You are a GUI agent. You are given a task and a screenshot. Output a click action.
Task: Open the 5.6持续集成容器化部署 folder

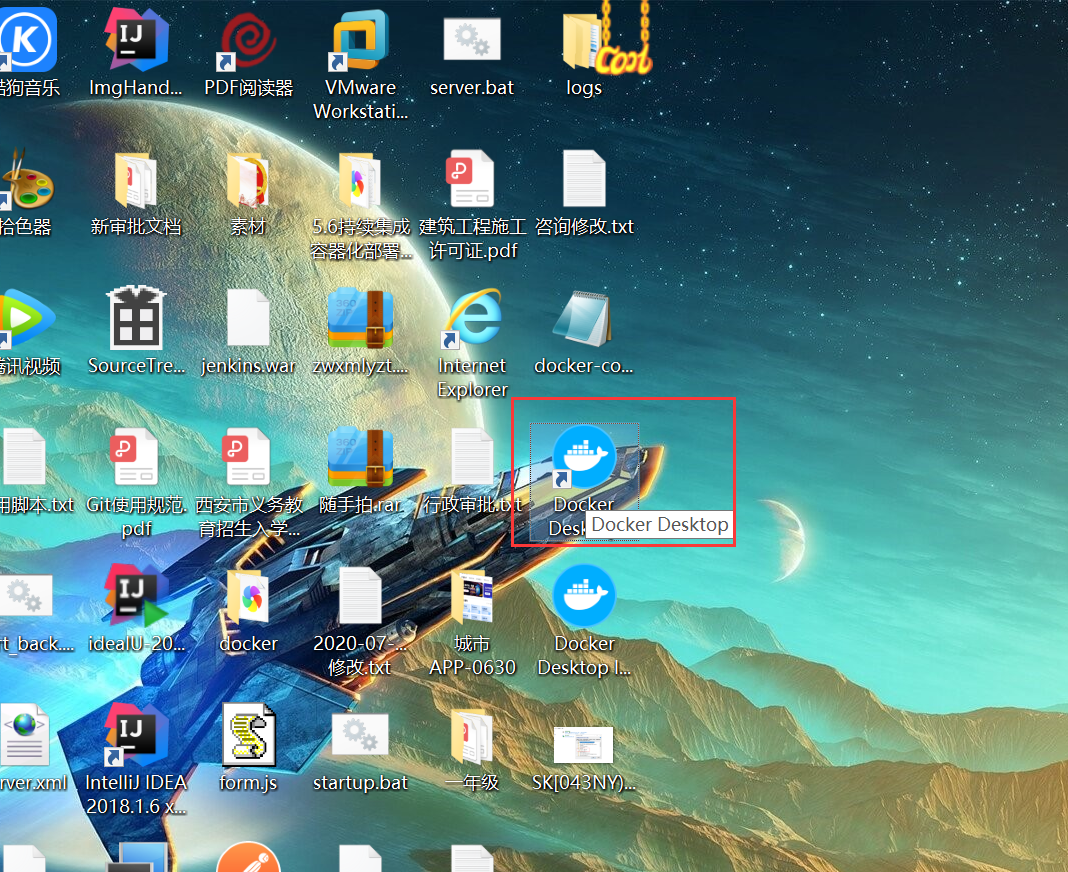point(360,180)
